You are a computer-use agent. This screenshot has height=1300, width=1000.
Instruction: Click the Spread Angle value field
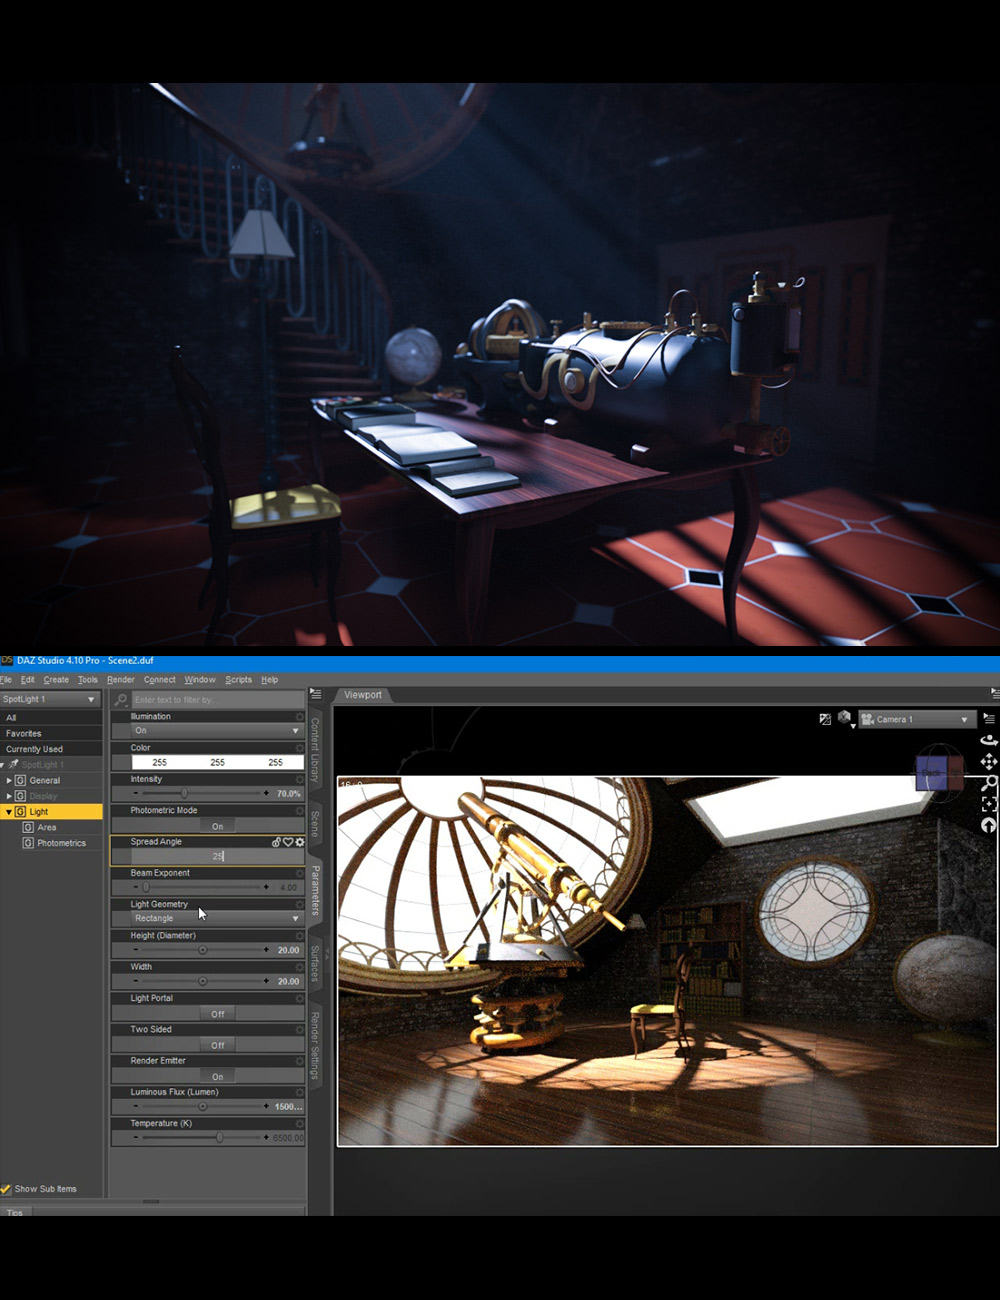[x=217, y=857]
